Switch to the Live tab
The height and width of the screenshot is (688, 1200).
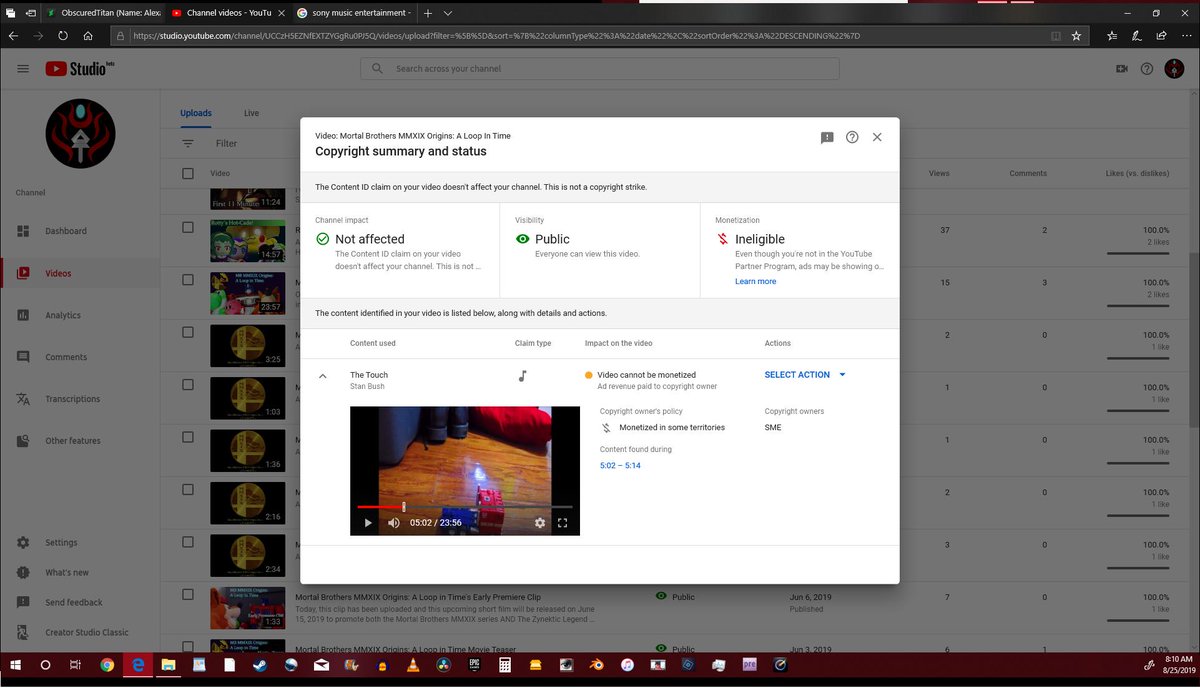[x=251, y=113]
